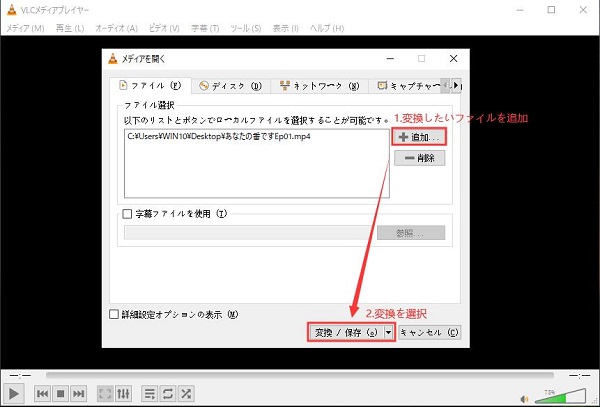Open the 変換 / 保存 dropdown arrow
The width and height of the screenshot is (600, 407).
click(389, 332)
